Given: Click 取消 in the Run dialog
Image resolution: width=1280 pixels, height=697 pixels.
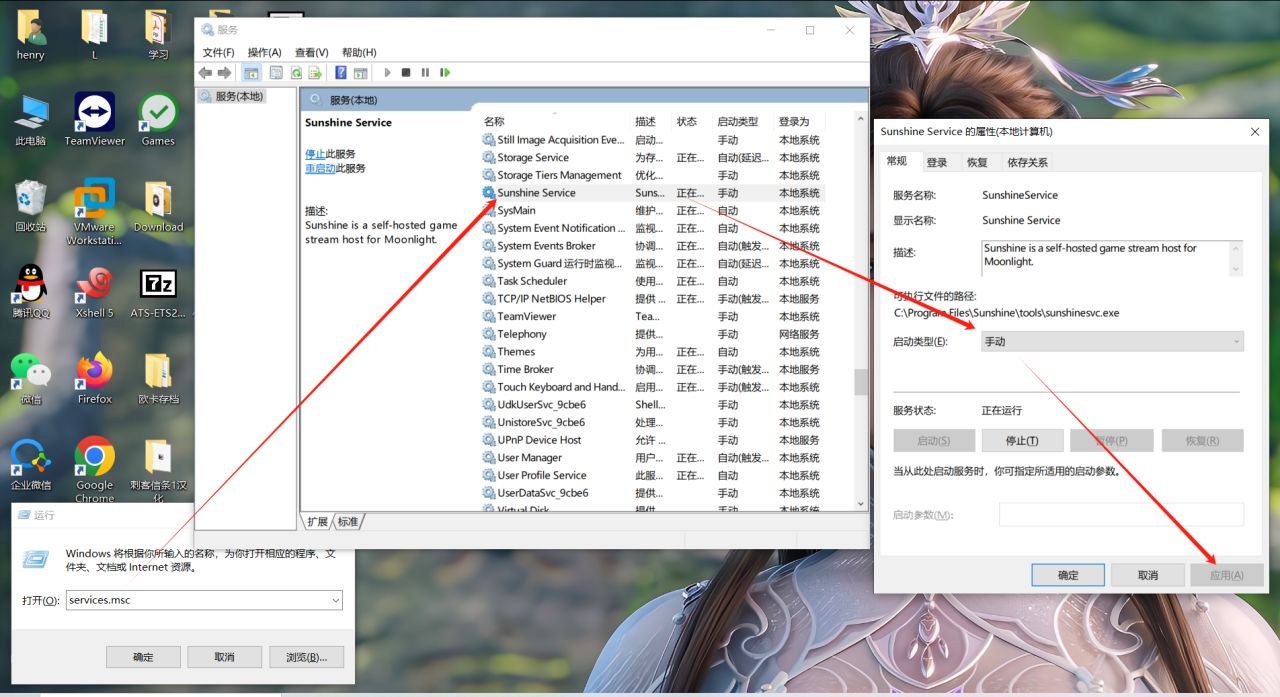Looking at the screenshot, I should [224, 657].
